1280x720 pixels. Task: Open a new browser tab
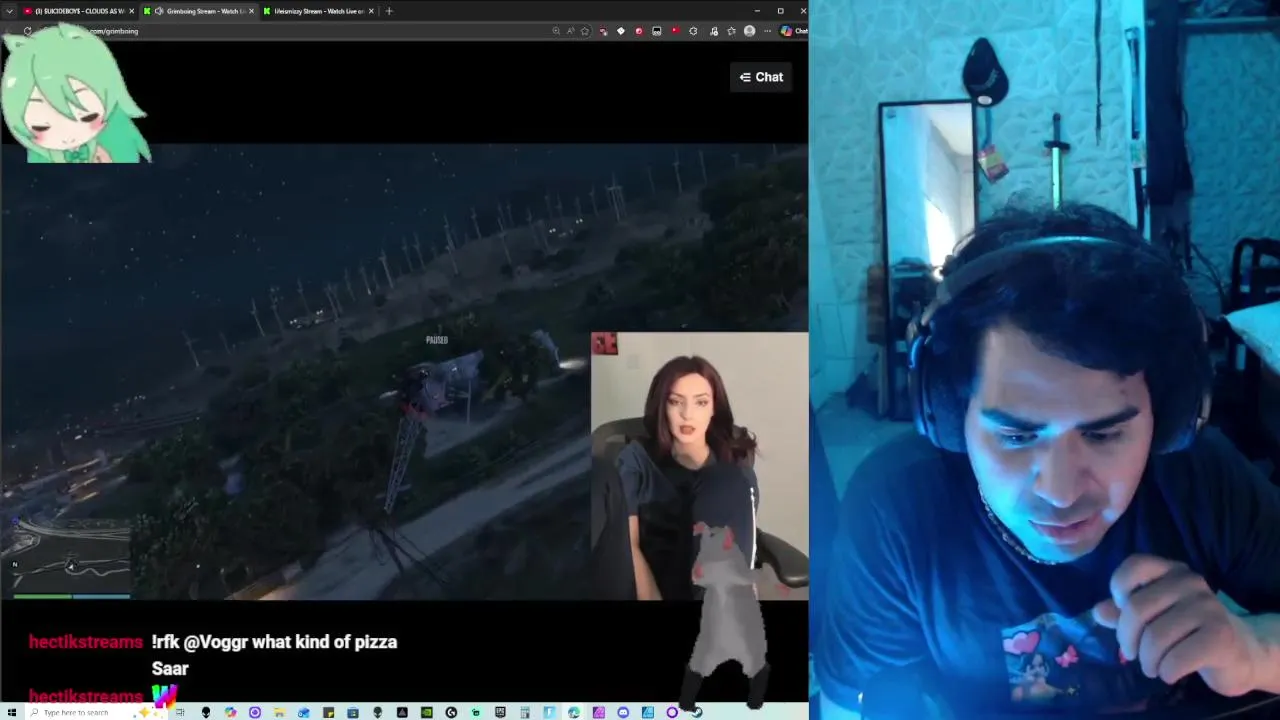[389, 11]
